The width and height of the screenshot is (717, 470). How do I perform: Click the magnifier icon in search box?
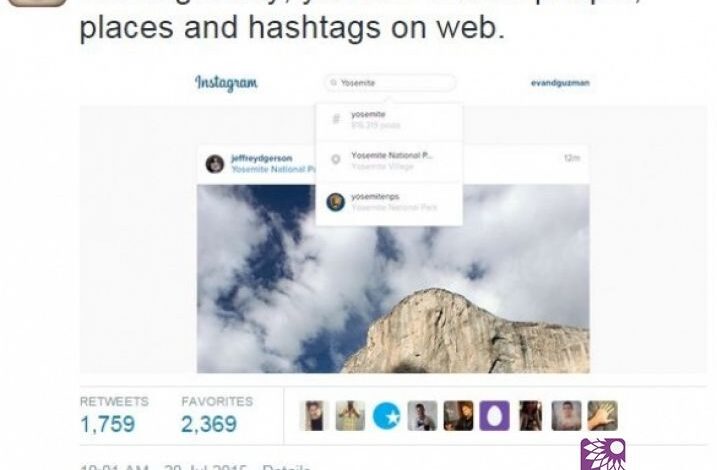333,83
